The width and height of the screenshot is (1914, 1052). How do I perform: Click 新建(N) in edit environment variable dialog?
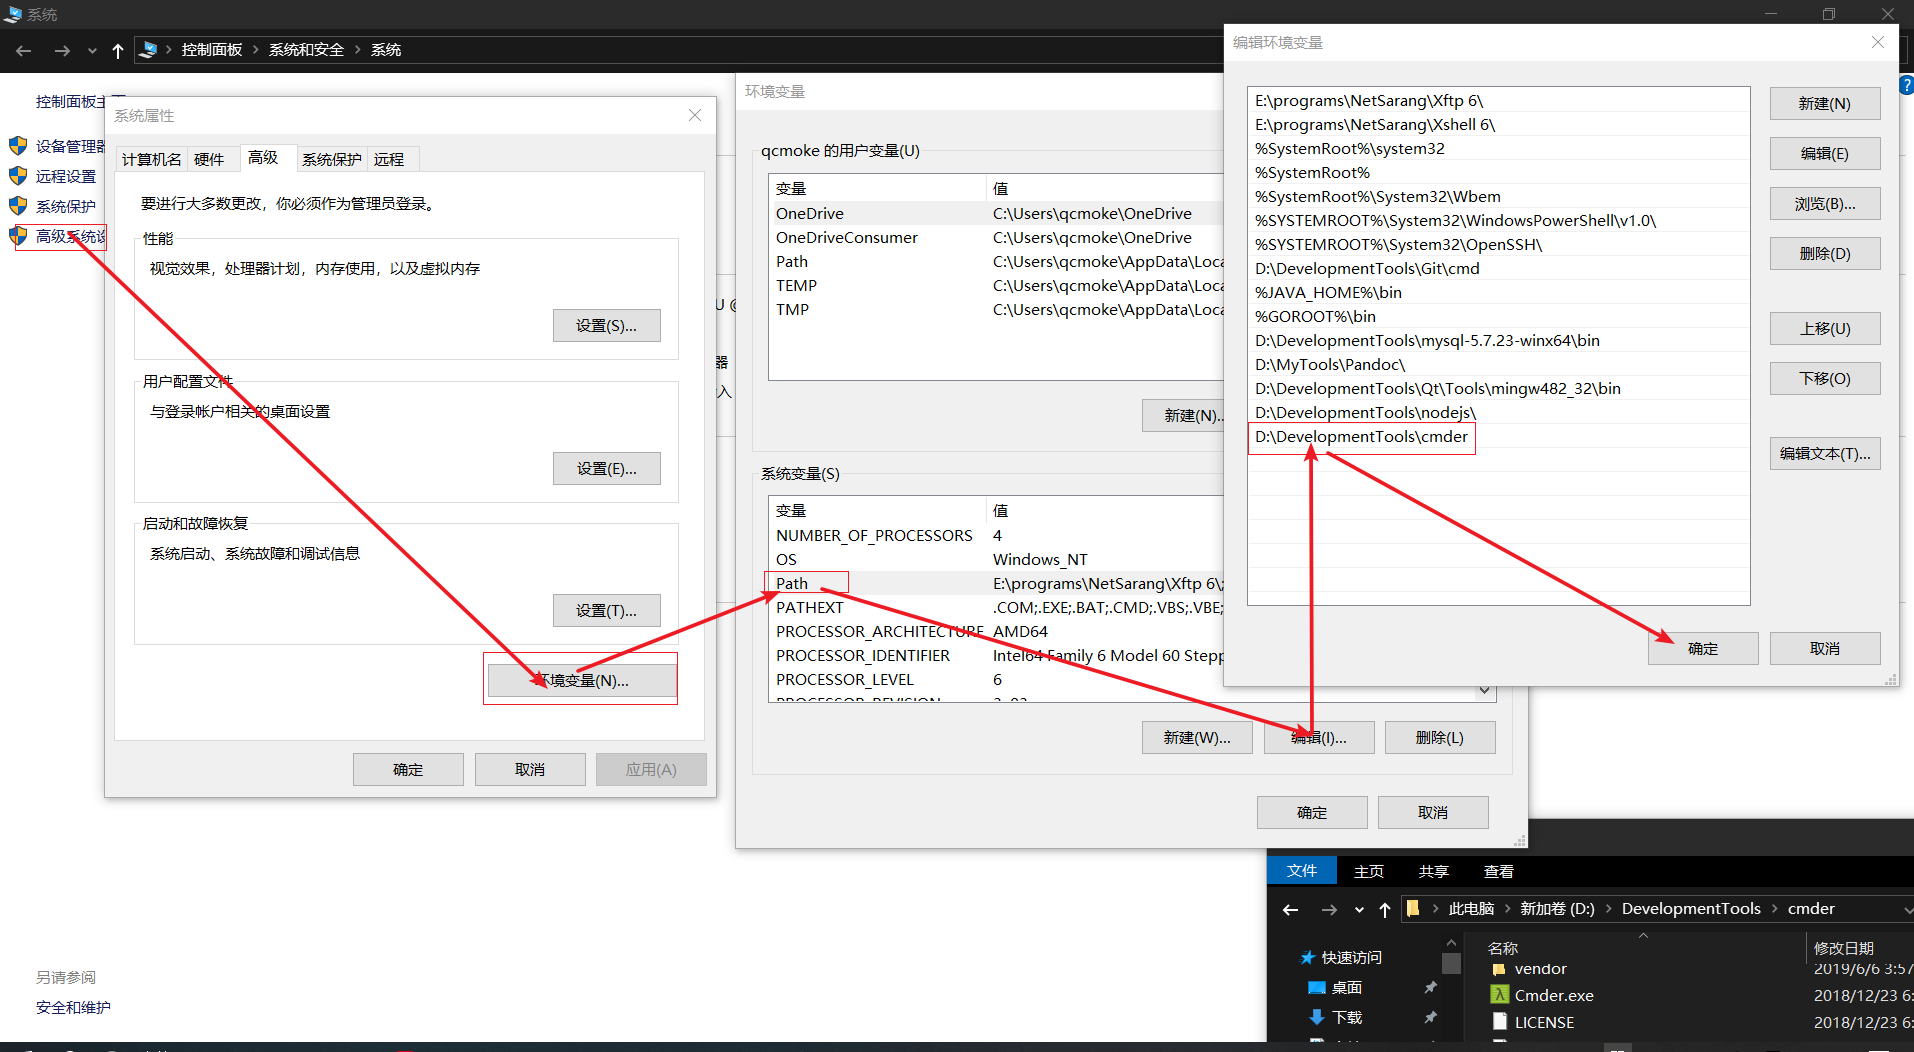(1824, 103)
